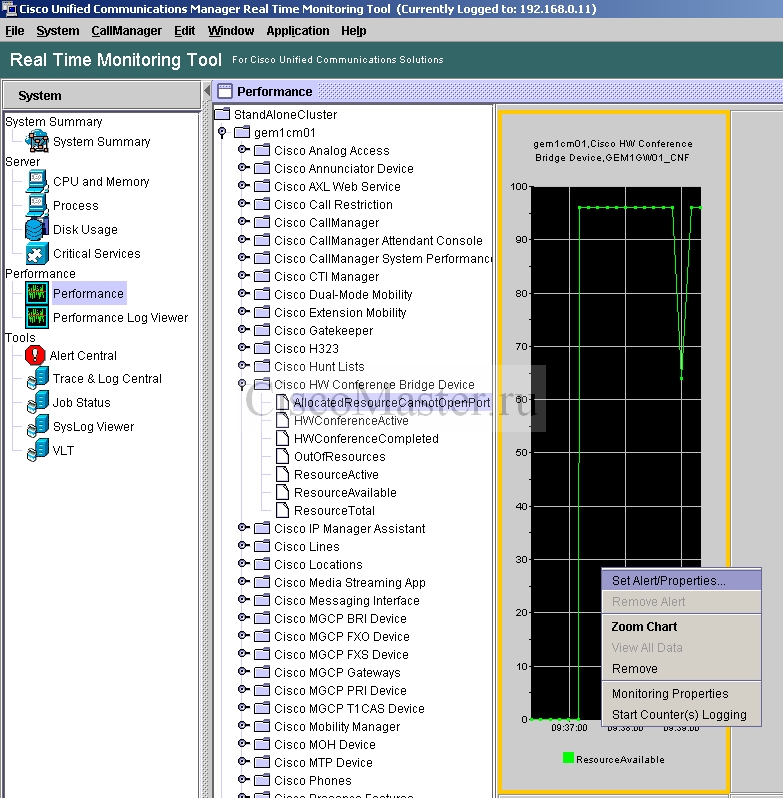Open the Edit menu
Image resolution: width=783 pixels, height=798 pixels.
184,31
